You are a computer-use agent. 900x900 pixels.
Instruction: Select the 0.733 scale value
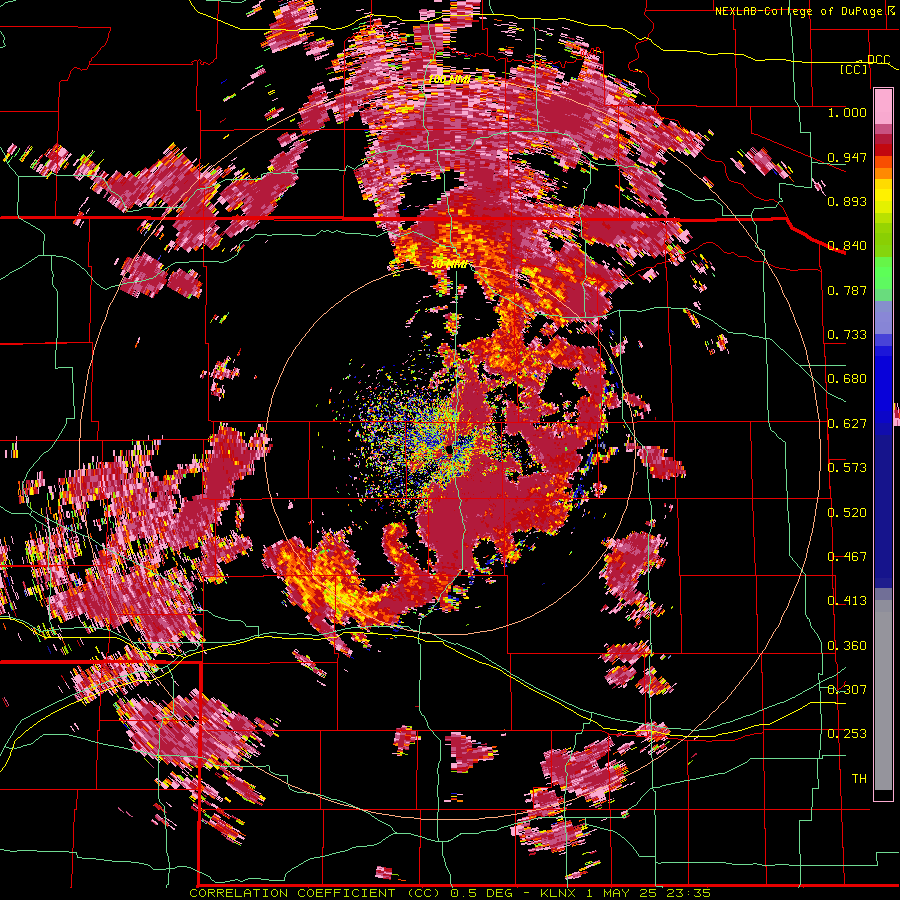click(847, 335)
